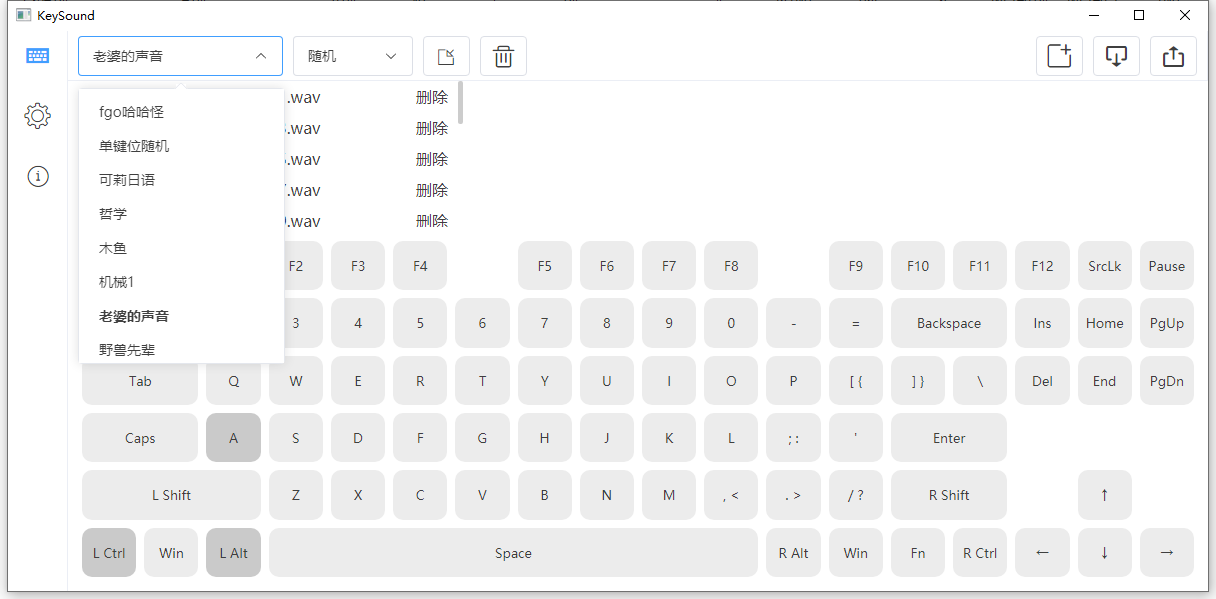Click the import sound pack icon
This screenshot has width=1216, height=599.
point(1116,56)
